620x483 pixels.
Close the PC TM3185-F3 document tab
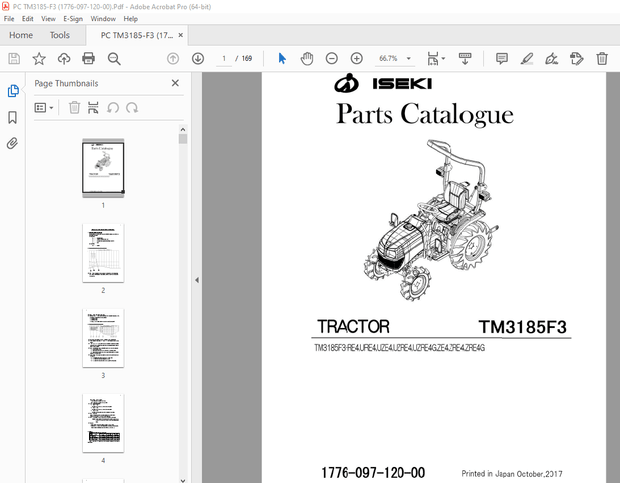coord(181,35)
